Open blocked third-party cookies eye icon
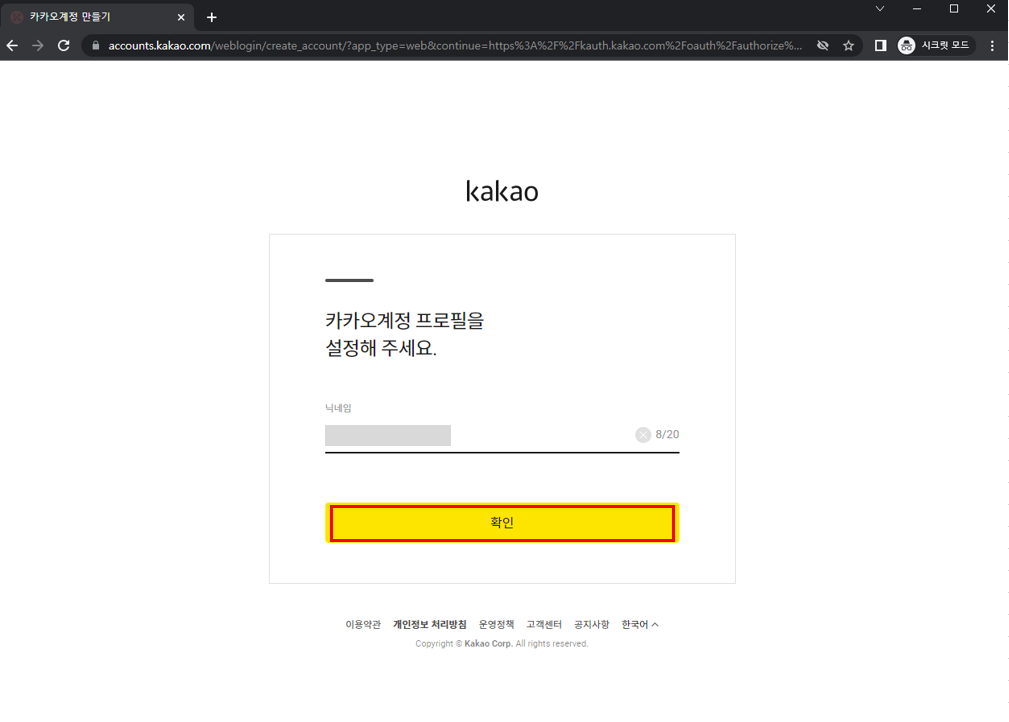Viewport: 1009px width, 722px height. coord(822,46)
